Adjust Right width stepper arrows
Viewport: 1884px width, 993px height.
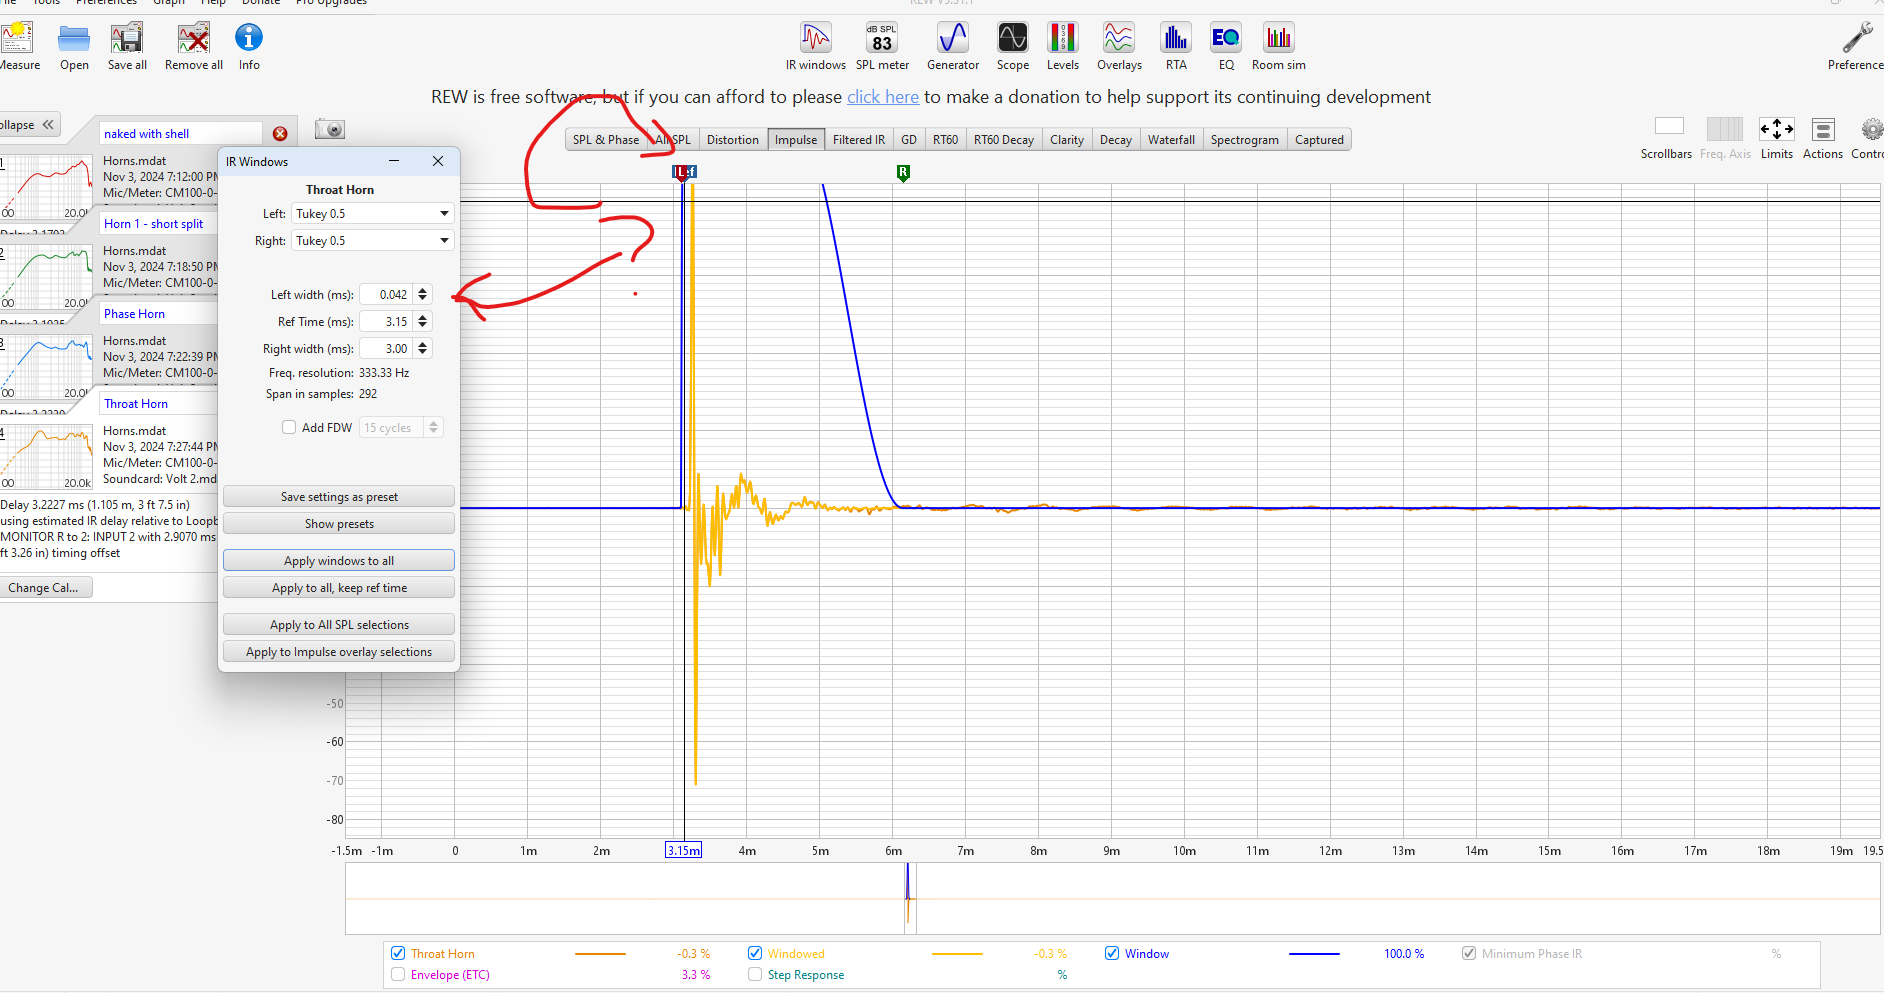tap(423, 349)
